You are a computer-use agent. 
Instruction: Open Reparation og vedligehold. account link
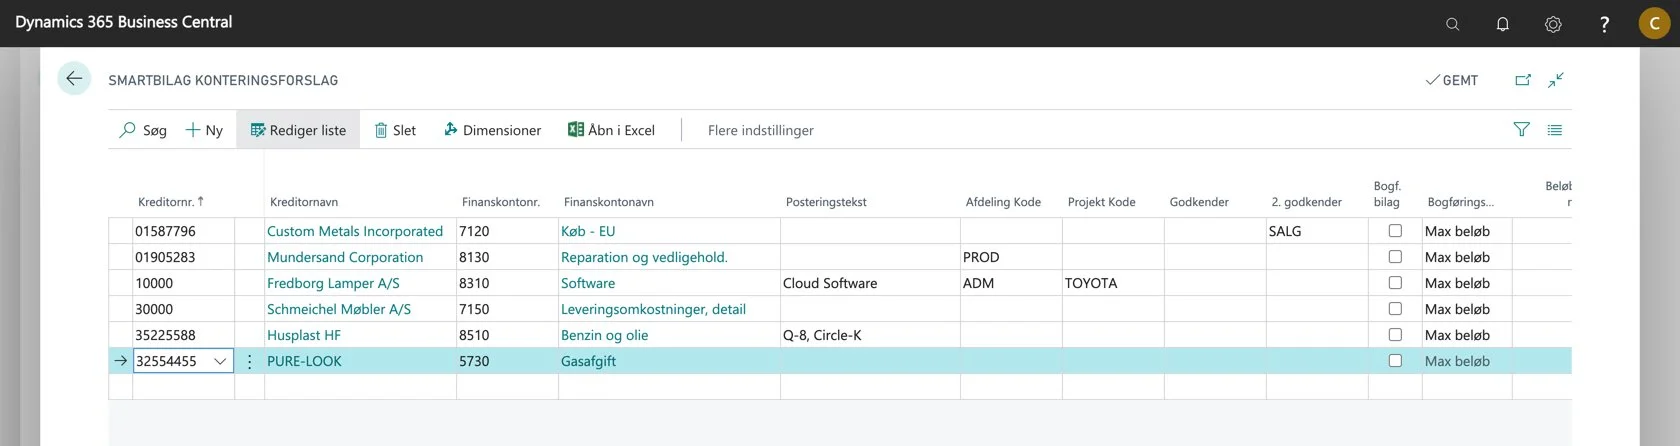[644, 257]
